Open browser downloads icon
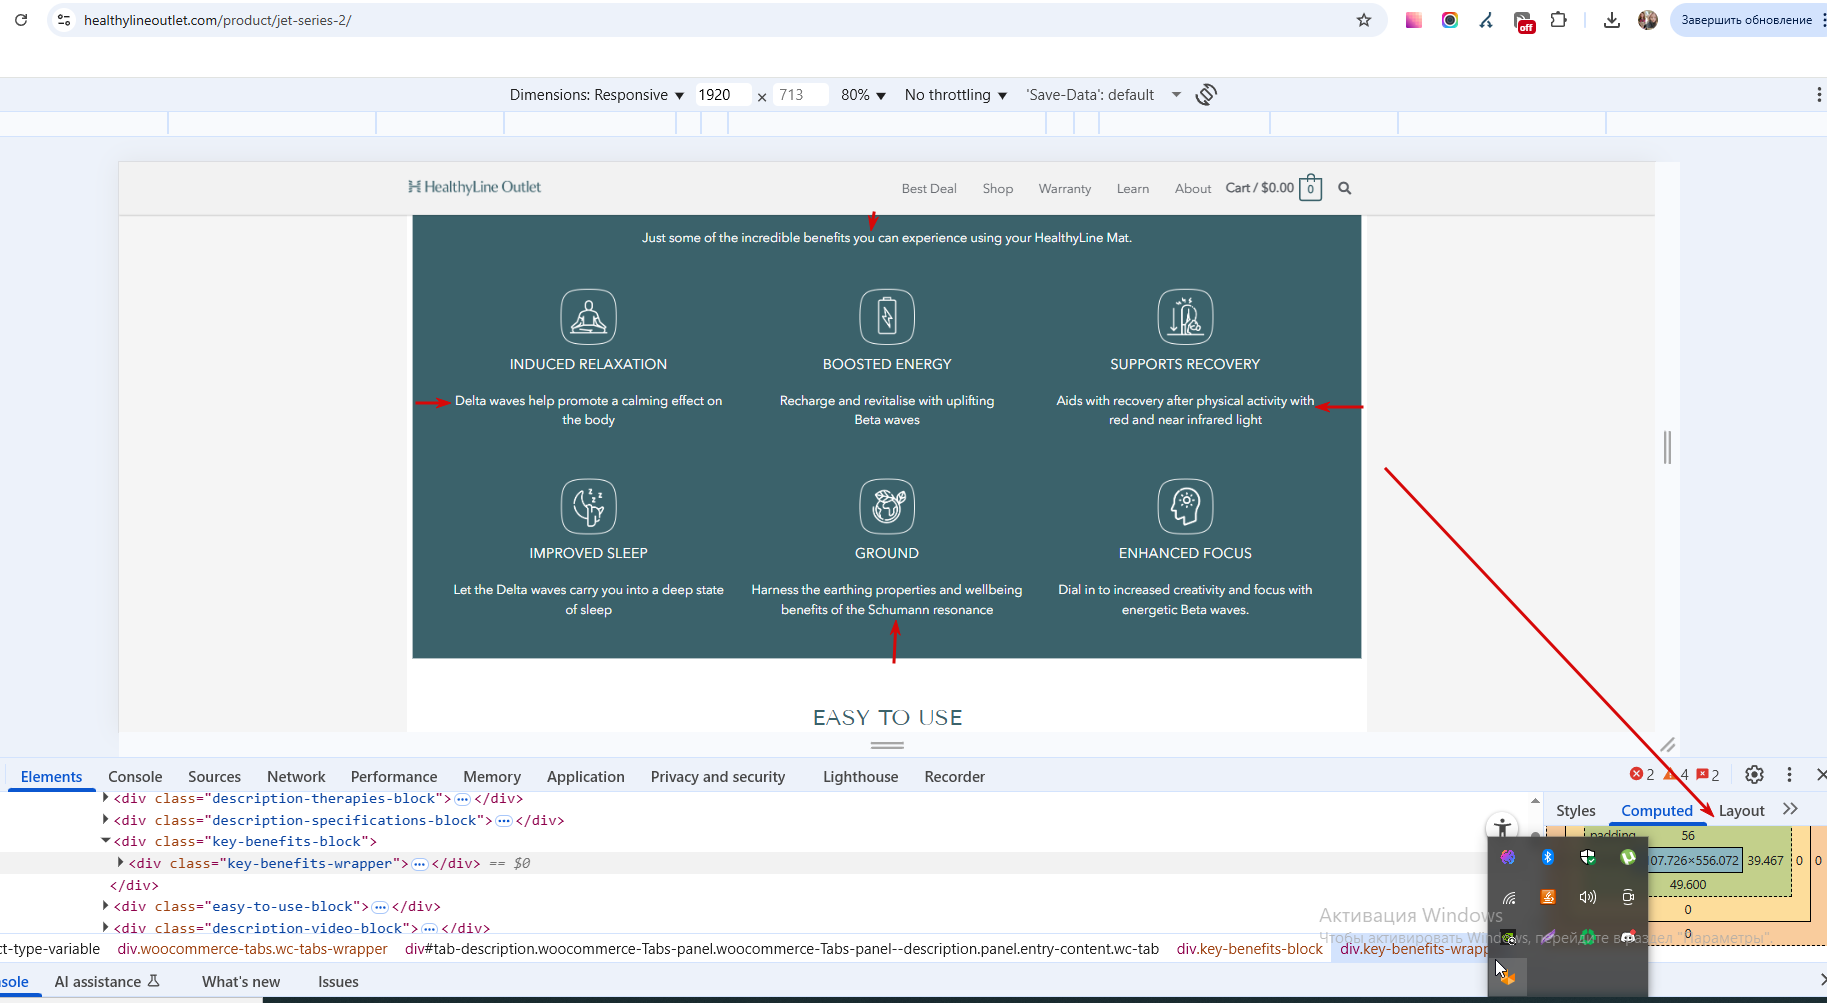This screenshot has height=1003, width=1827. 1612,20
